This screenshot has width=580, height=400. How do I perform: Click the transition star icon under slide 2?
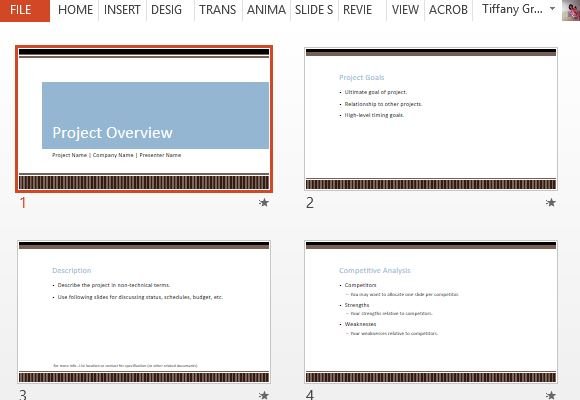tap(551, 202)
